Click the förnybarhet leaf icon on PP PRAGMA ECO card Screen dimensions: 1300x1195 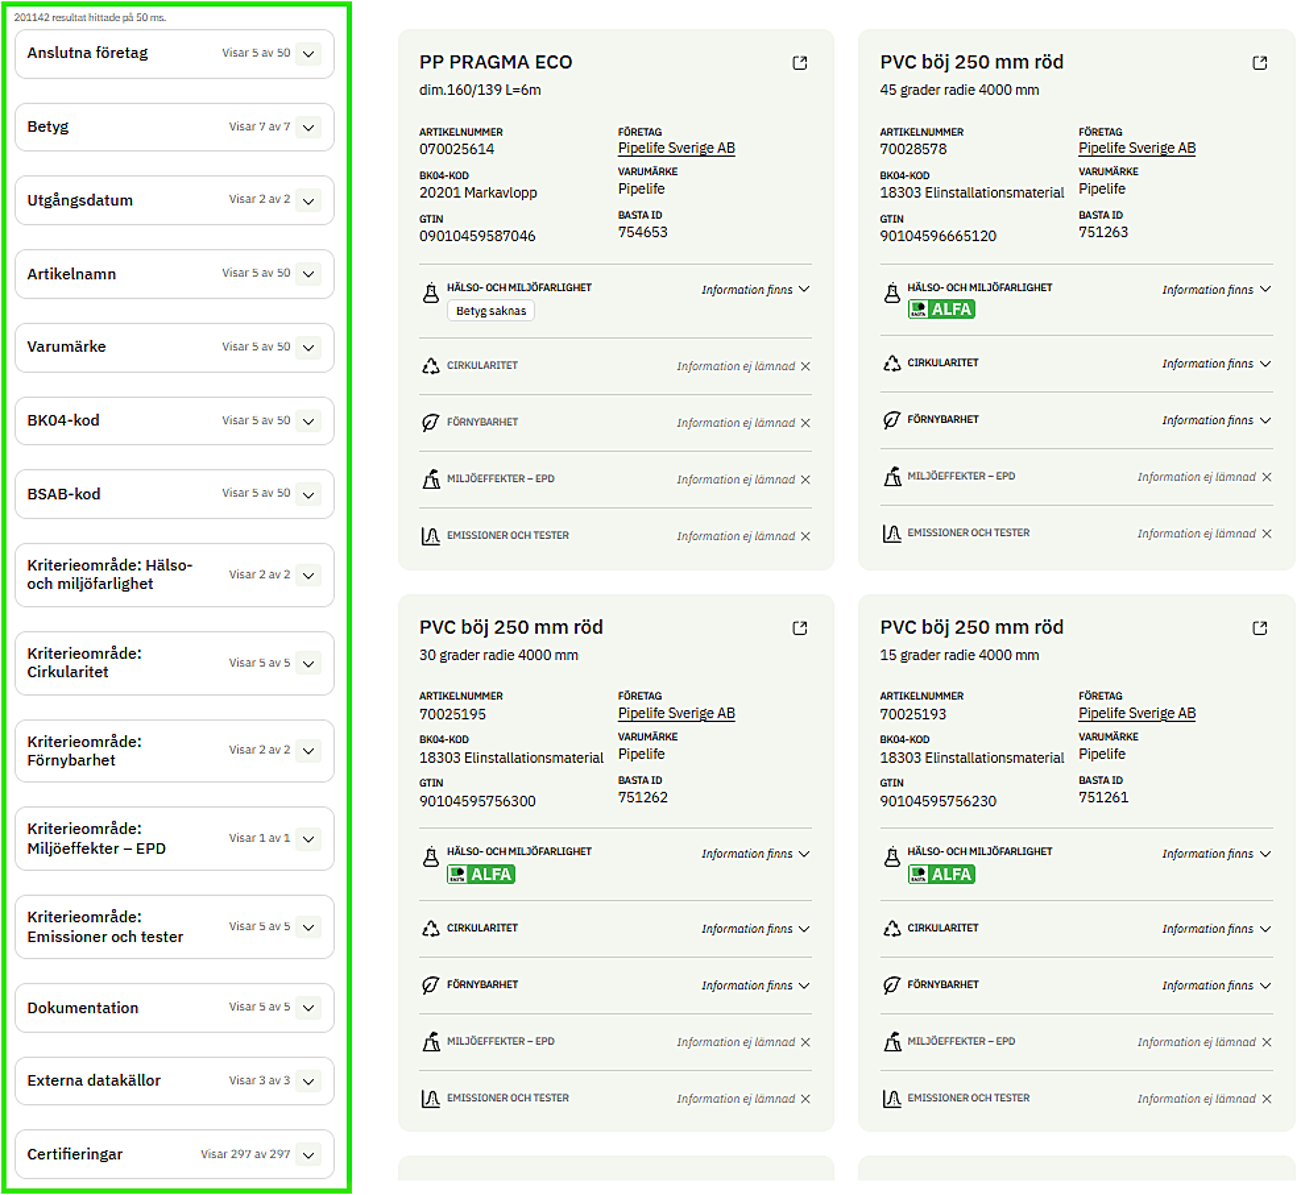click(x=431, y=423)
